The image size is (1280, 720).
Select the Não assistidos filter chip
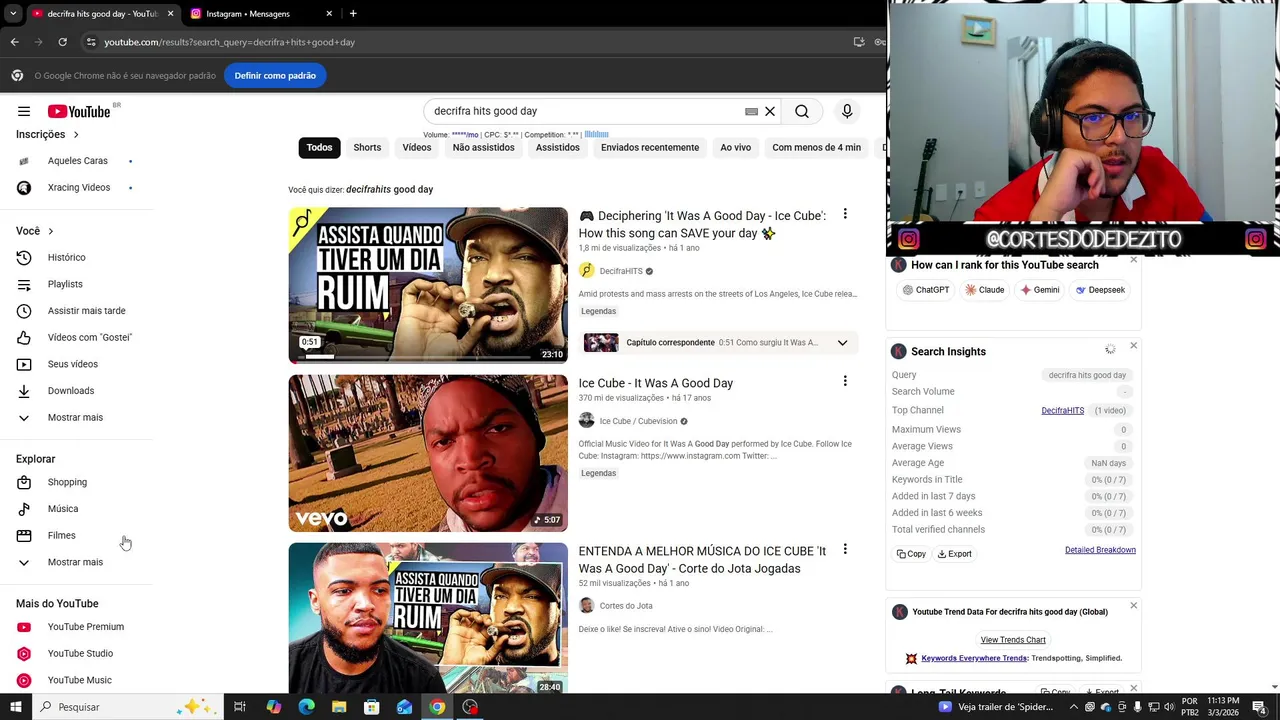[483, 148]
